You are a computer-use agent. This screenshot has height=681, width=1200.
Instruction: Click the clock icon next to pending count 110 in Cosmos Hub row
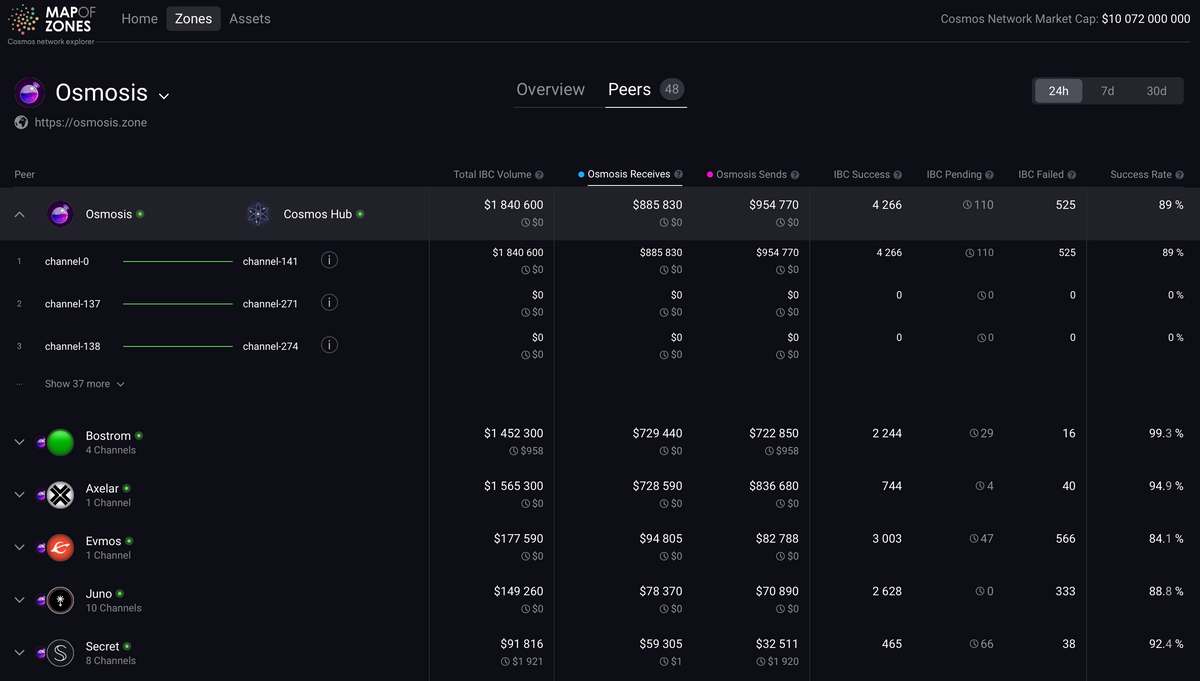pos(968,205)
